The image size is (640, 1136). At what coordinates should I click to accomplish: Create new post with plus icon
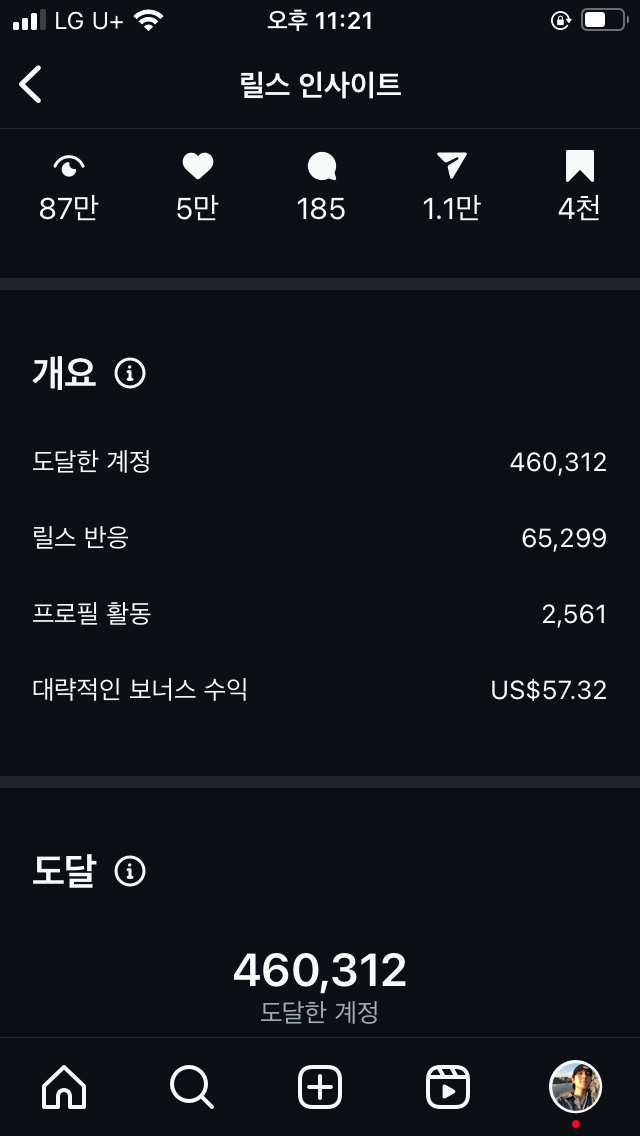(320, 1087)
